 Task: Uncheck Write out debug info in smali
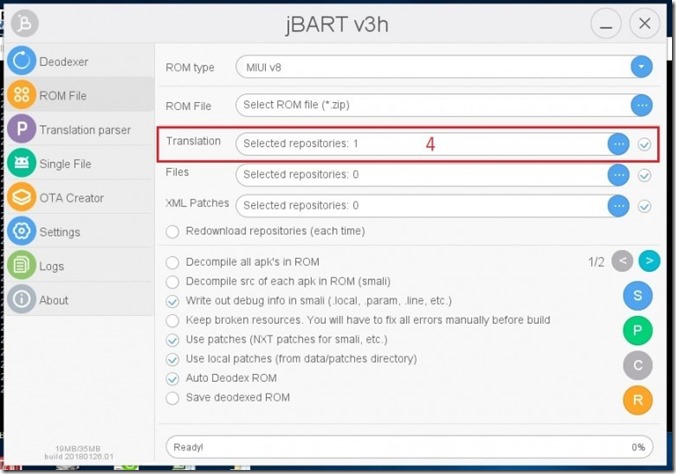click(x=172, y=301)
